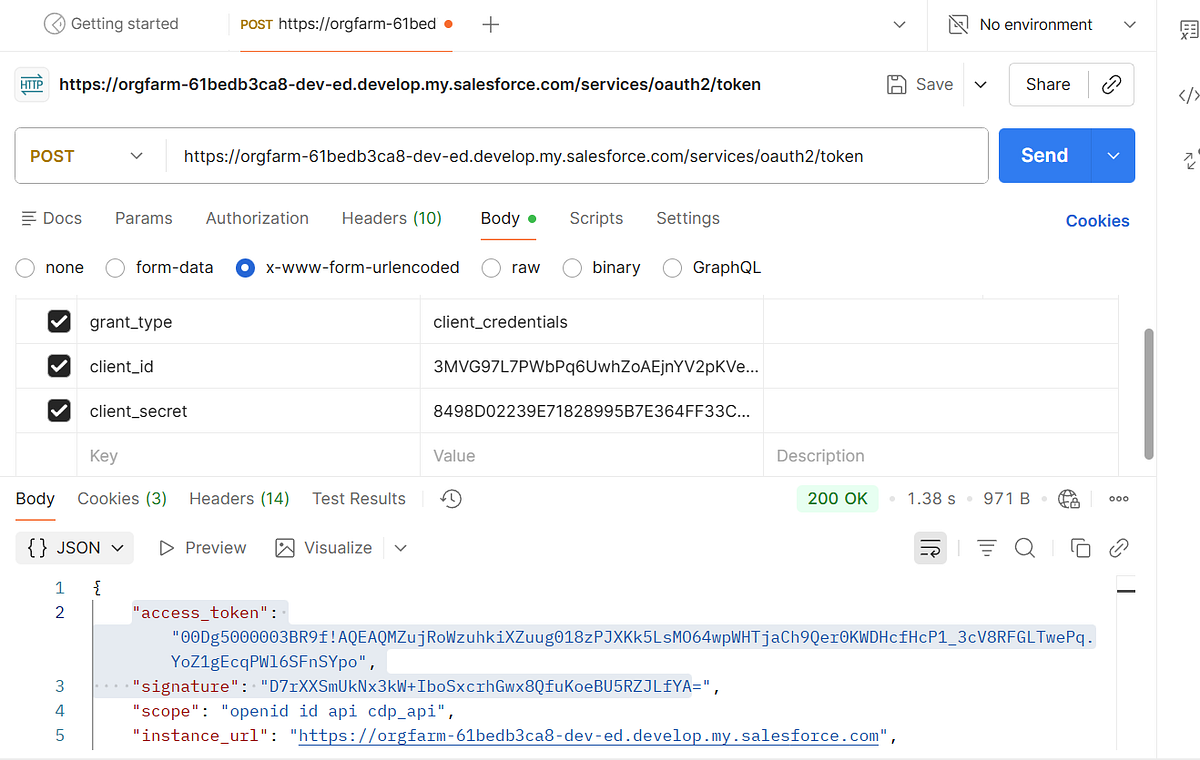Click the copy link icon beside Share
Screen dimensions: 1200x760
(1111, 85)
